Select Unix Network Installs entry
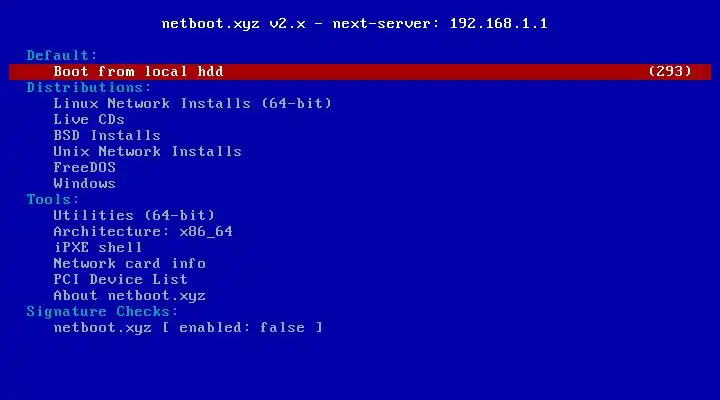720x400 pixels. [147, 152]
